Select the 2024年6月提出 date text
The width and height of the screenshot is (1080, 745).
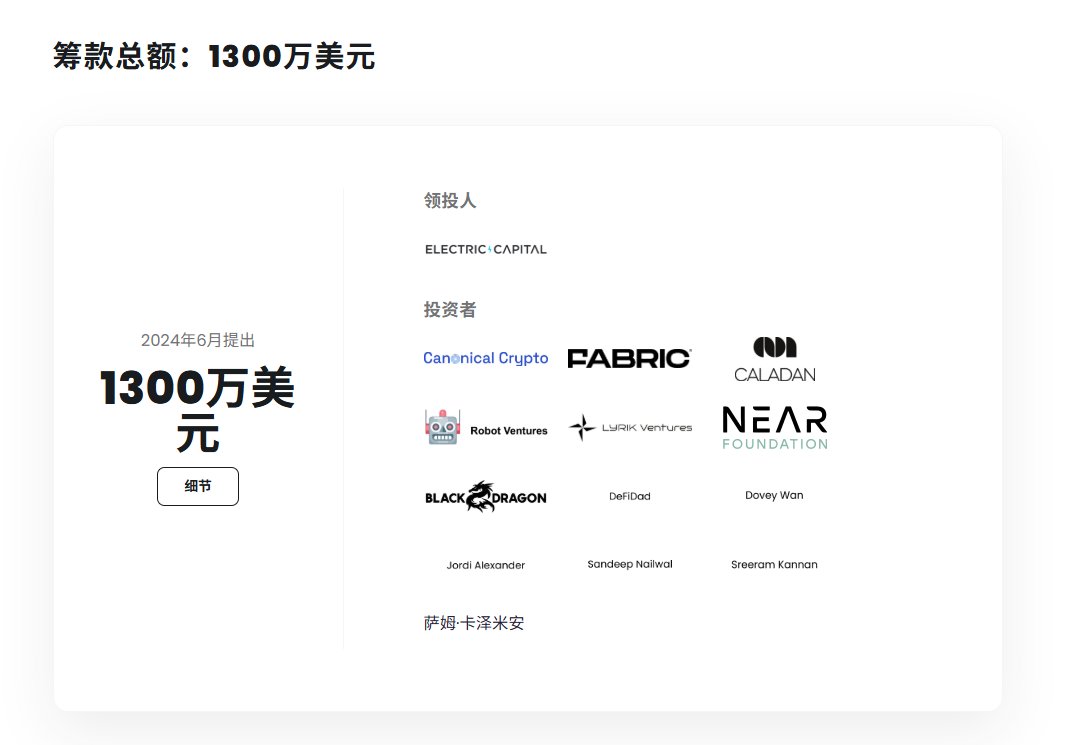[198, 340]
